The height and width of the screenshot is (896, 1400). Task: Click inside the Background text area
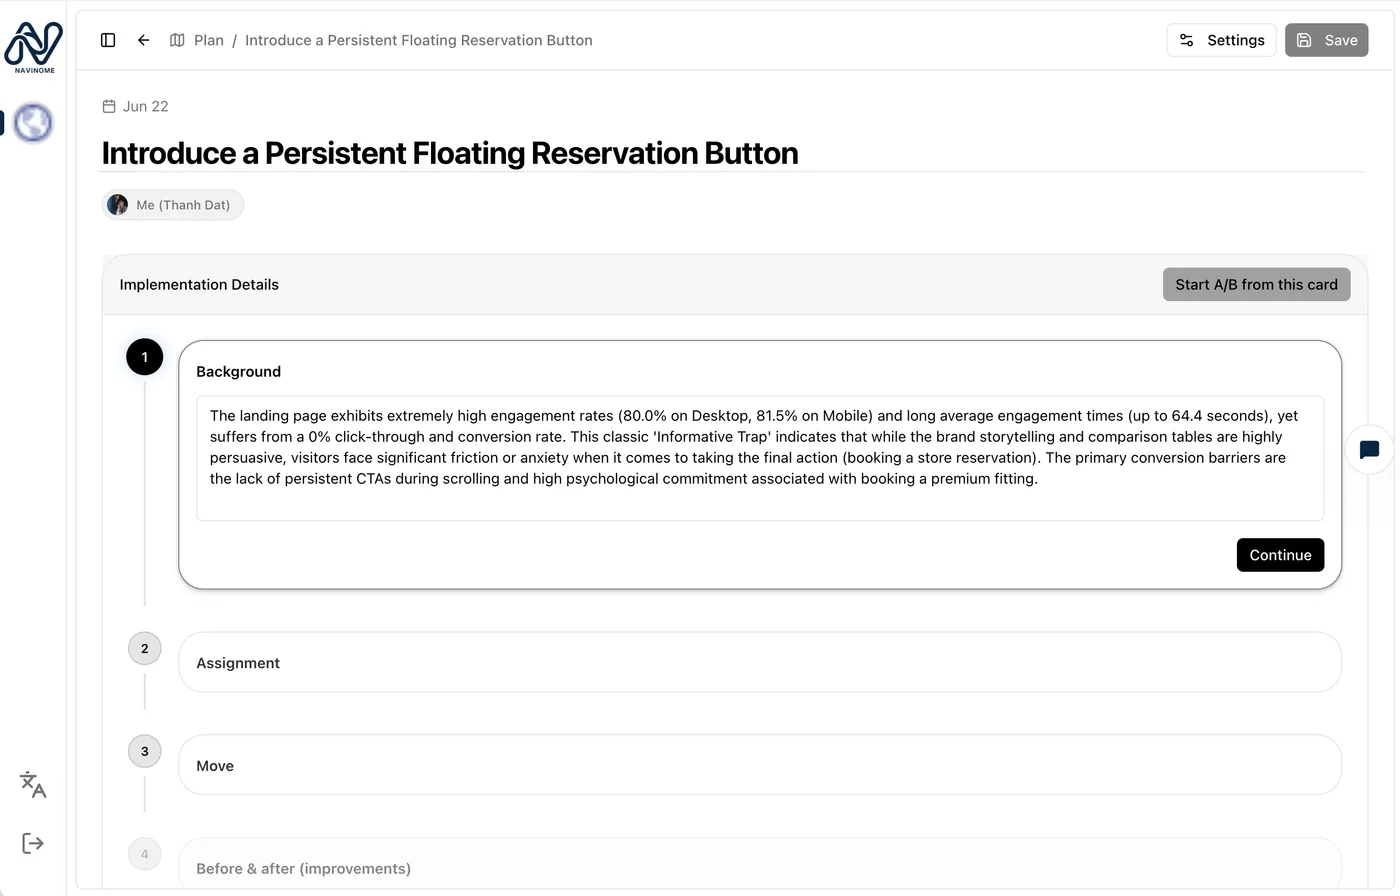(760, 458)
